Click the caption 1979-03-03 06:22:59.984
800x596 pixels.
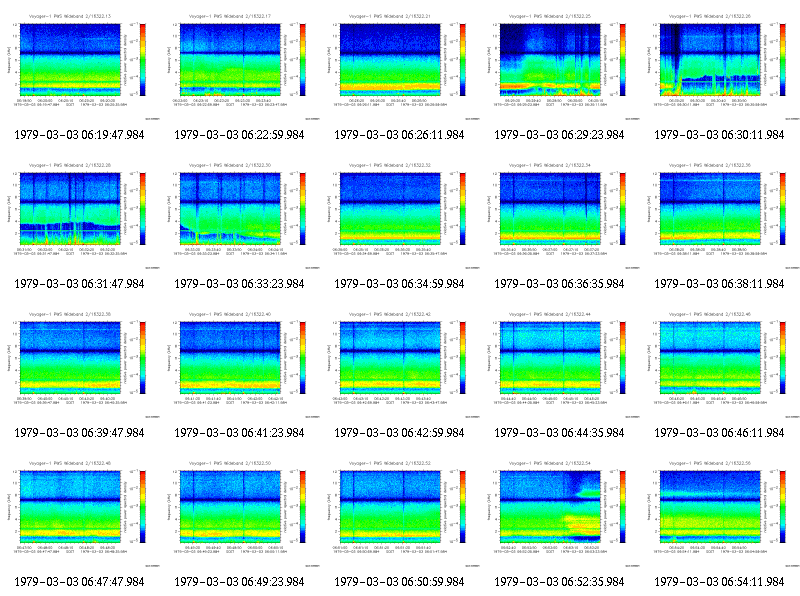[239, 135]
